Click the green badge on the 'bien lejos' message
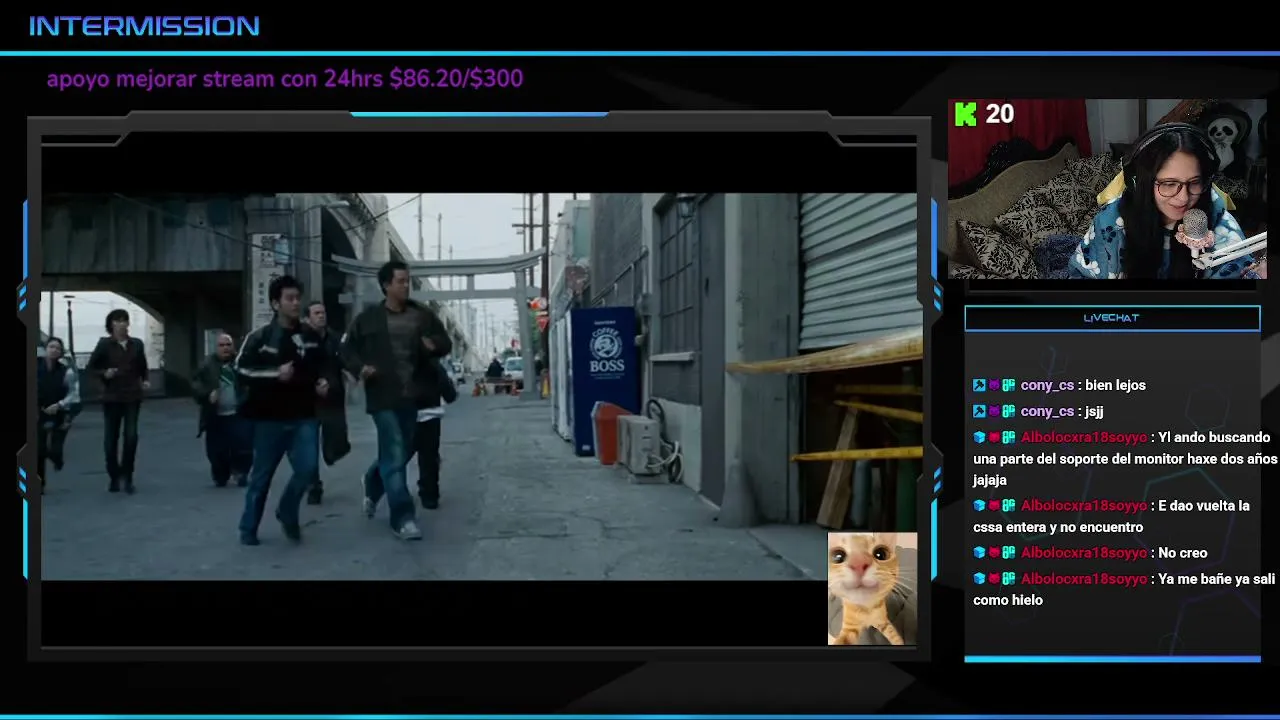The height and width of the screenshot is (720, 1280). [1009, 385]
